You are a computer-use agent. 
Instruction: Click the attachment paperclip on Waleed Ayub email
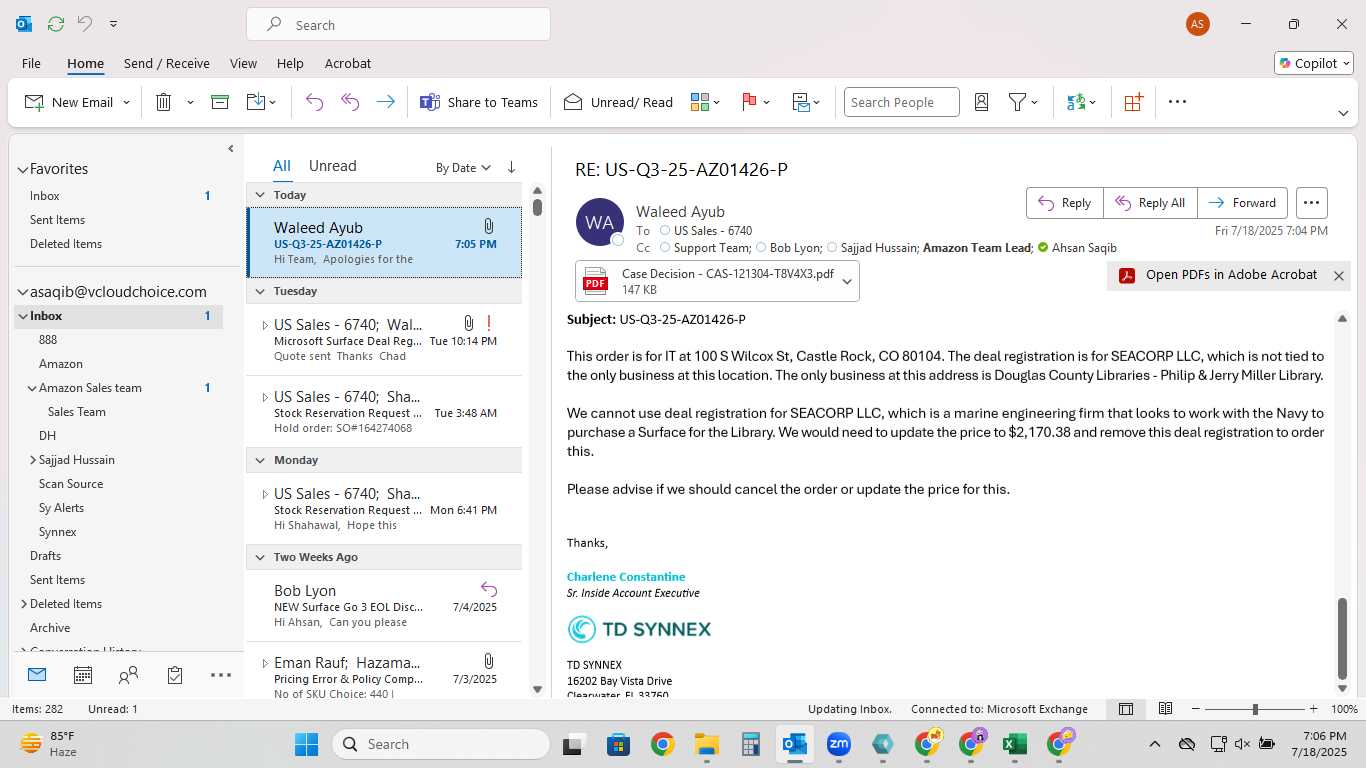(x=488, y=226)
